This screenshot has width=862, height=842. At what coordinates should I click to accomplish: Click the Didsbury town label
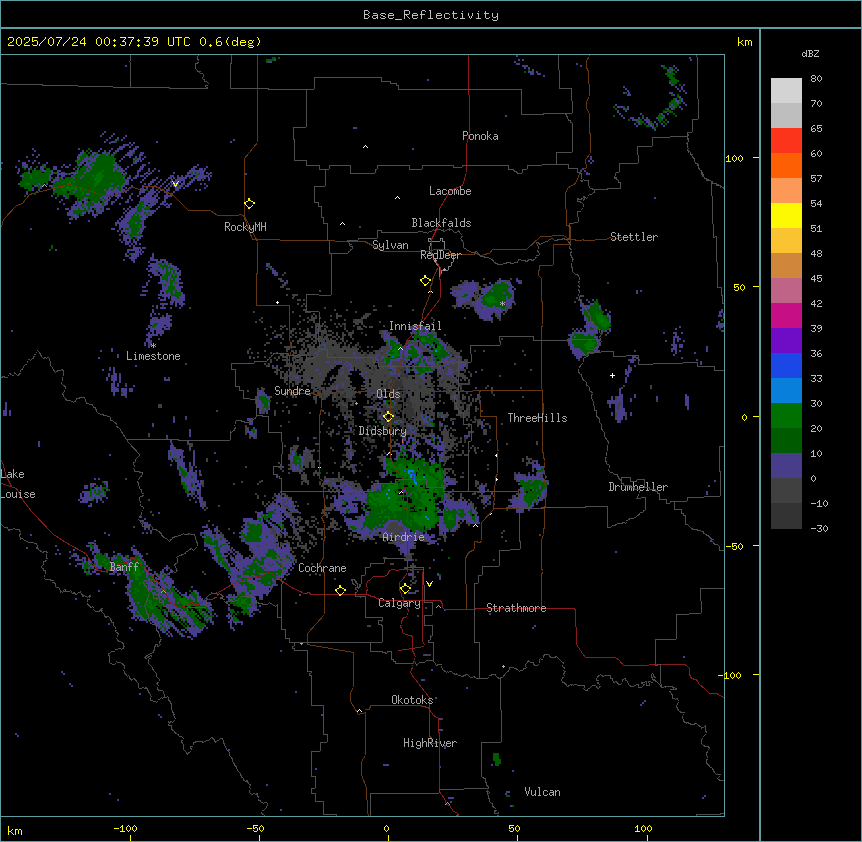(382, 431)
